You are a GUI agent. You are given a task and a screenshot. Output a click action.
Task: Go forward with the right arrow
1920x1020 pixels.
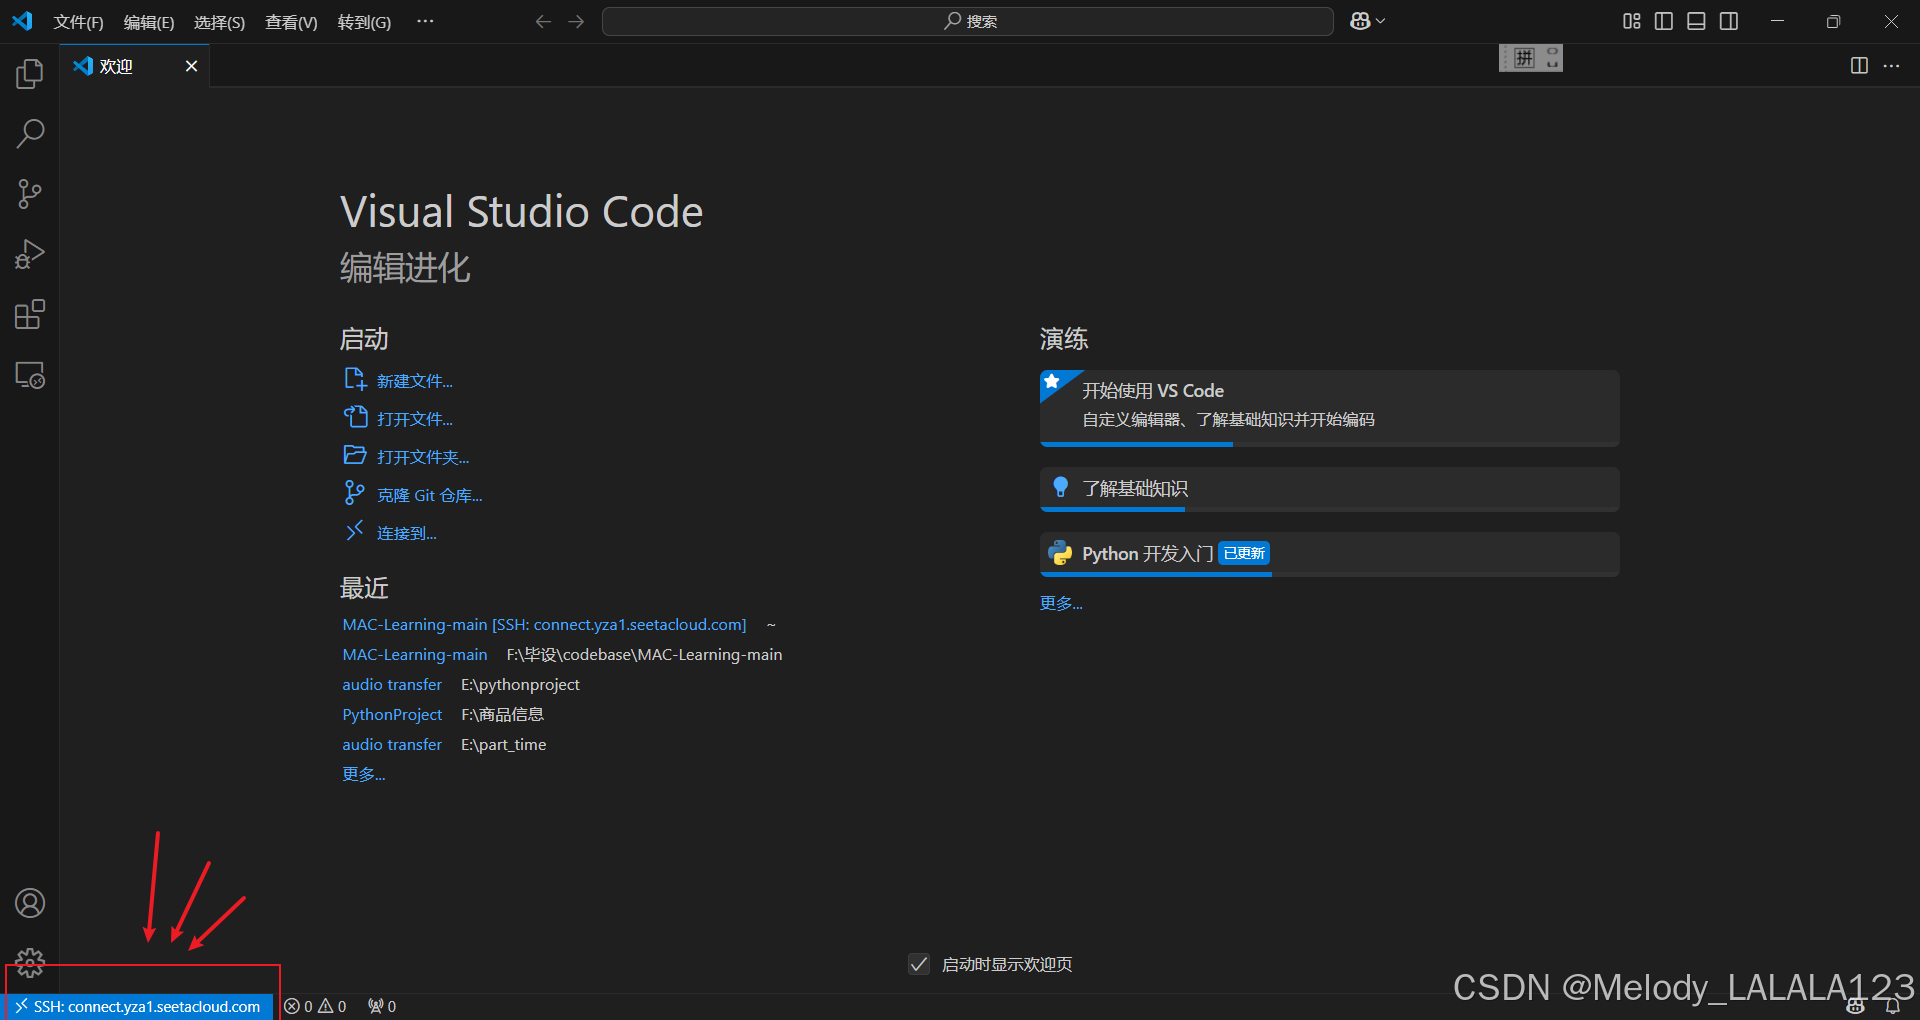pyautogui.click(x=576, y=21)
